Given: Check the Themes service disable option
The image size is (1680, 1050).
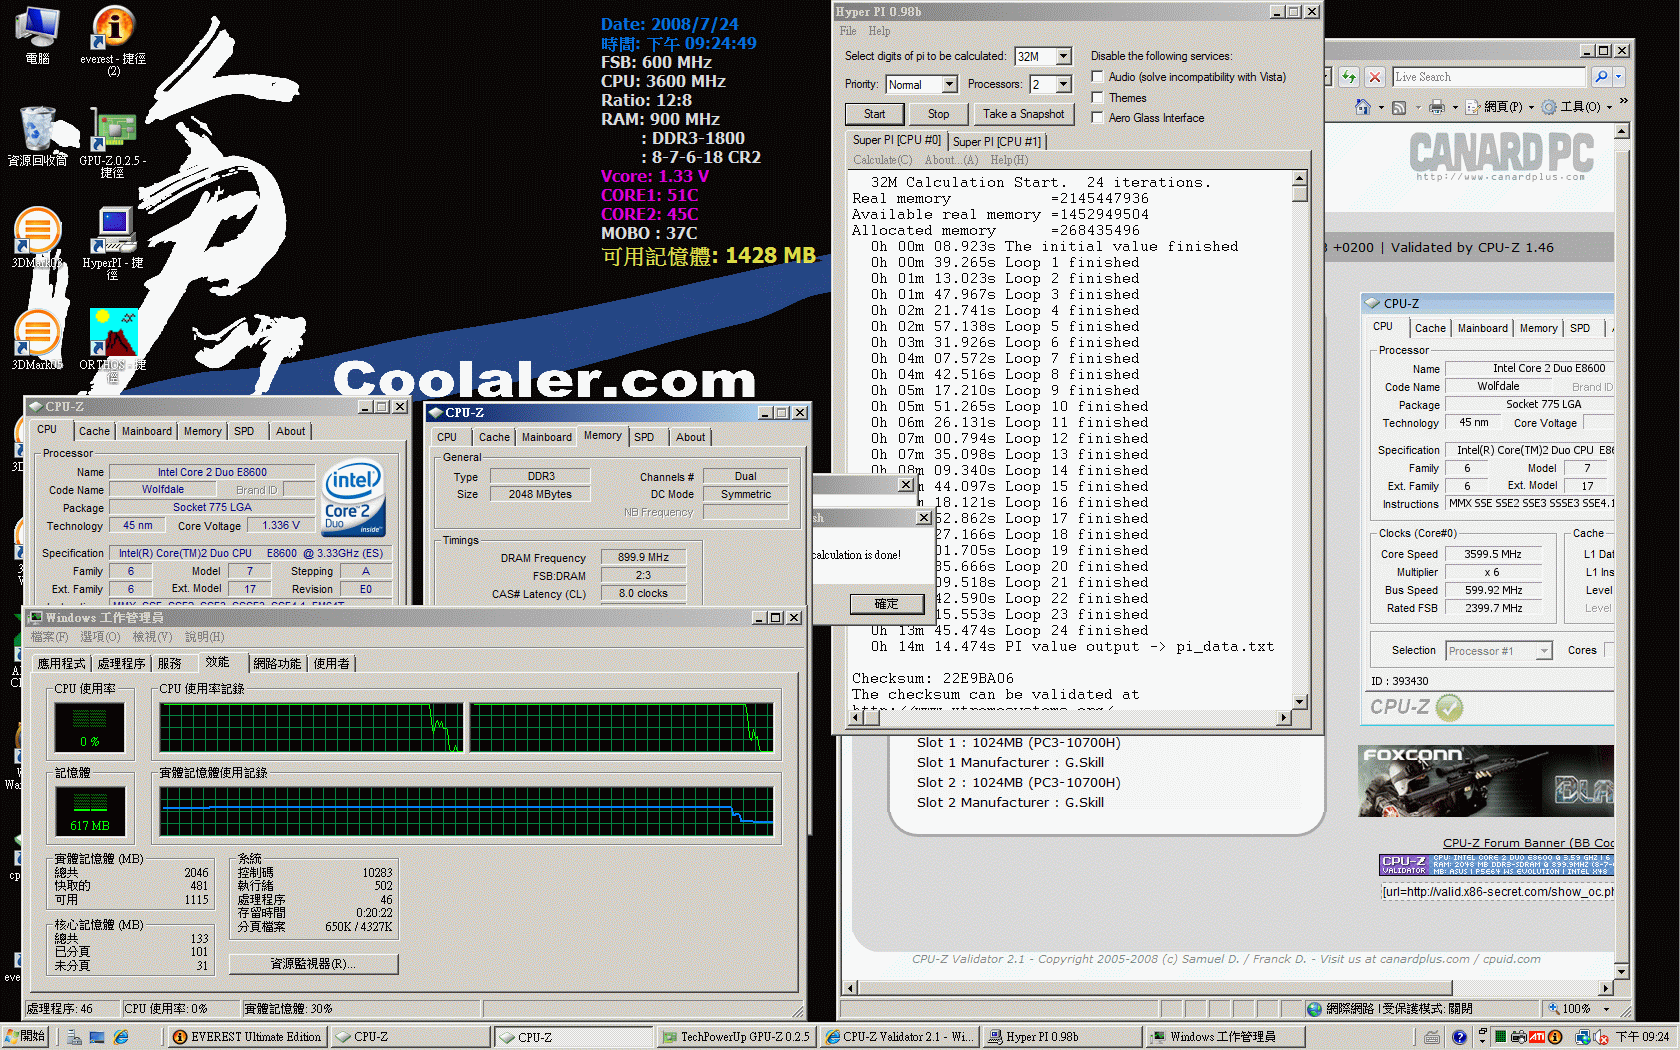Looking at the screenshot, I should 1097,97.
